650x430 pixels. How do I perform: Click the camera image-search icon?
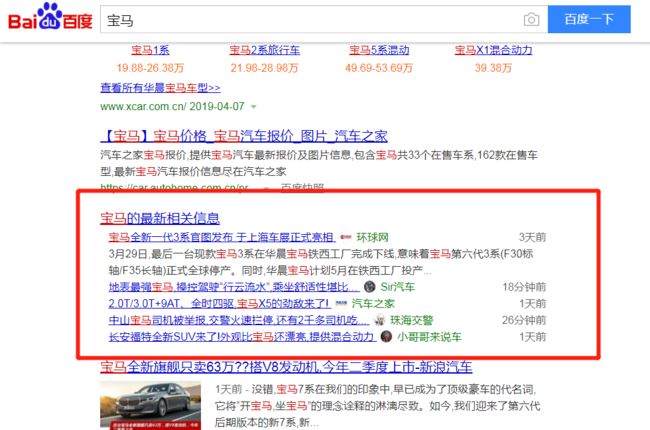point(531,19)
